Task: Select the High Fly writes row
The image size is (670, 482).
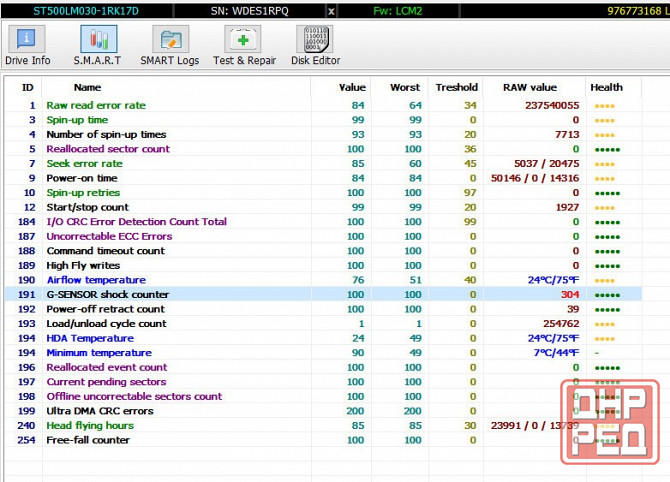Action: click(x=323, y=265)
